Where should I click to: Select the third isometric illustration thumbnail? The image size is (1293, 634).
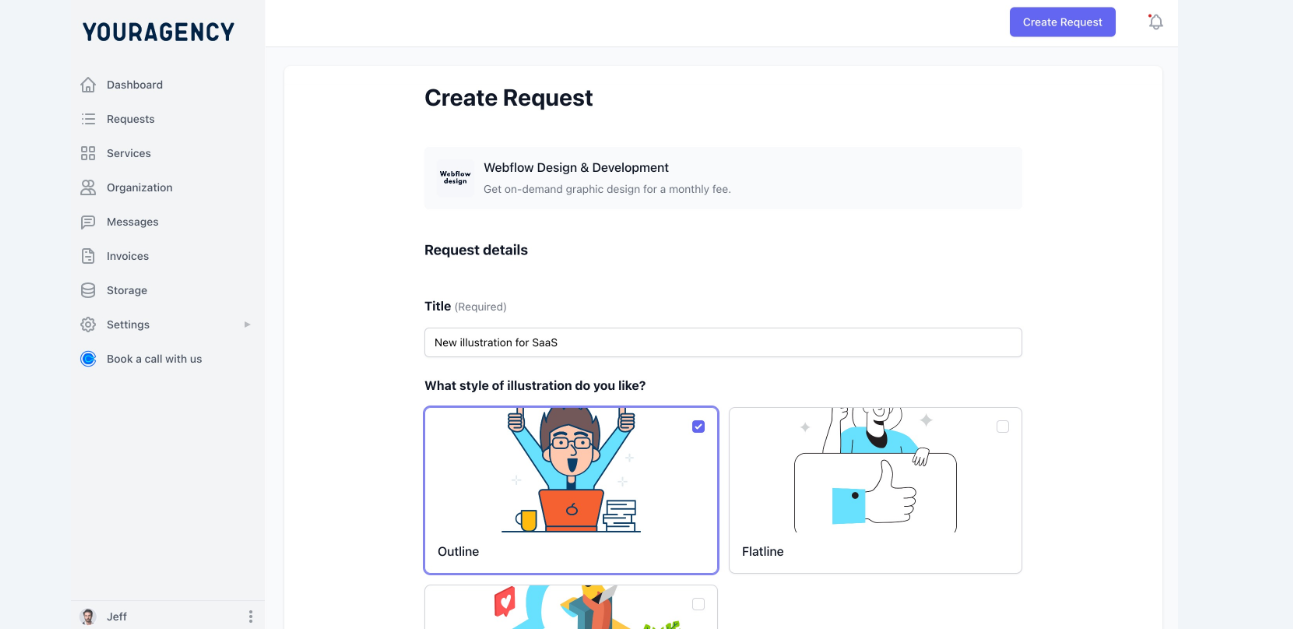tap(571, 608)
